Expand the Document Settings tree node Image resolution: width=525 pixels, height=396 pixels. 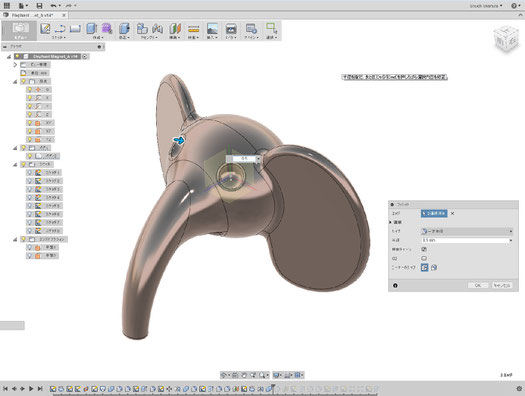[15, 65]
